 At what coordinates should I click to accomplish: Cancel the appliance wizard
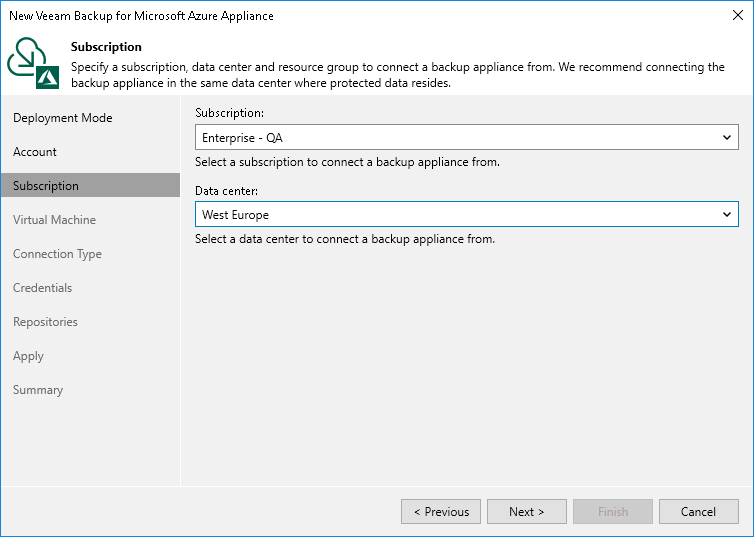pyautogui.click(x=698, y=511)
